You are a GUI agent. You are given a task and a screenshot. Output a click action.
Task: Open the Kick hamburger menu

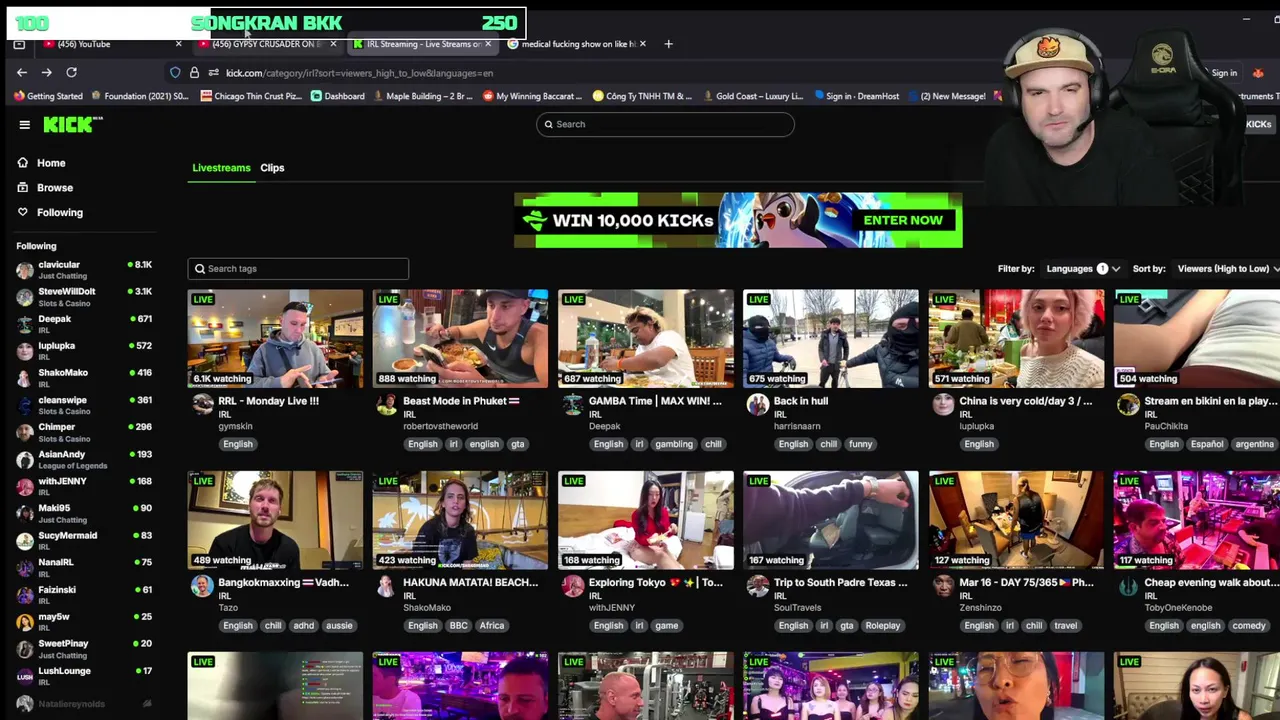pos(24,124)
